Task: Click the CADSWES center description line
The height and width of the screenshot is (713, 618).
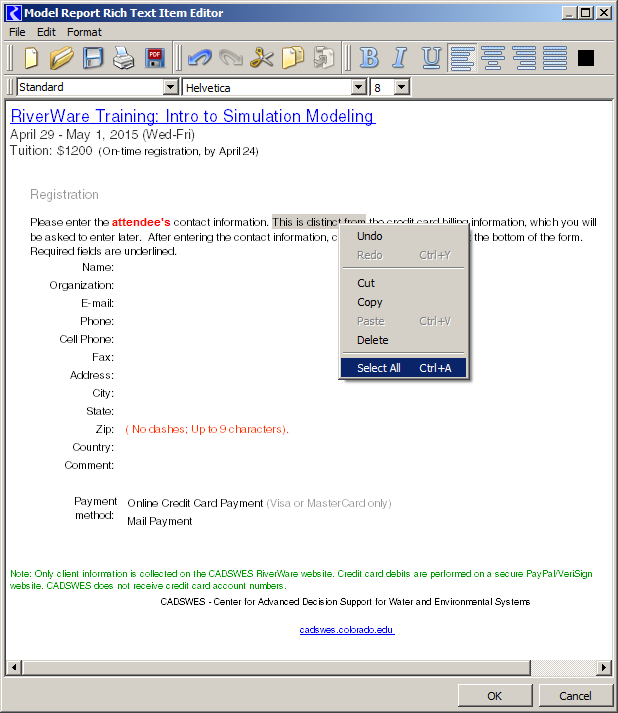Action: (345, 602)
